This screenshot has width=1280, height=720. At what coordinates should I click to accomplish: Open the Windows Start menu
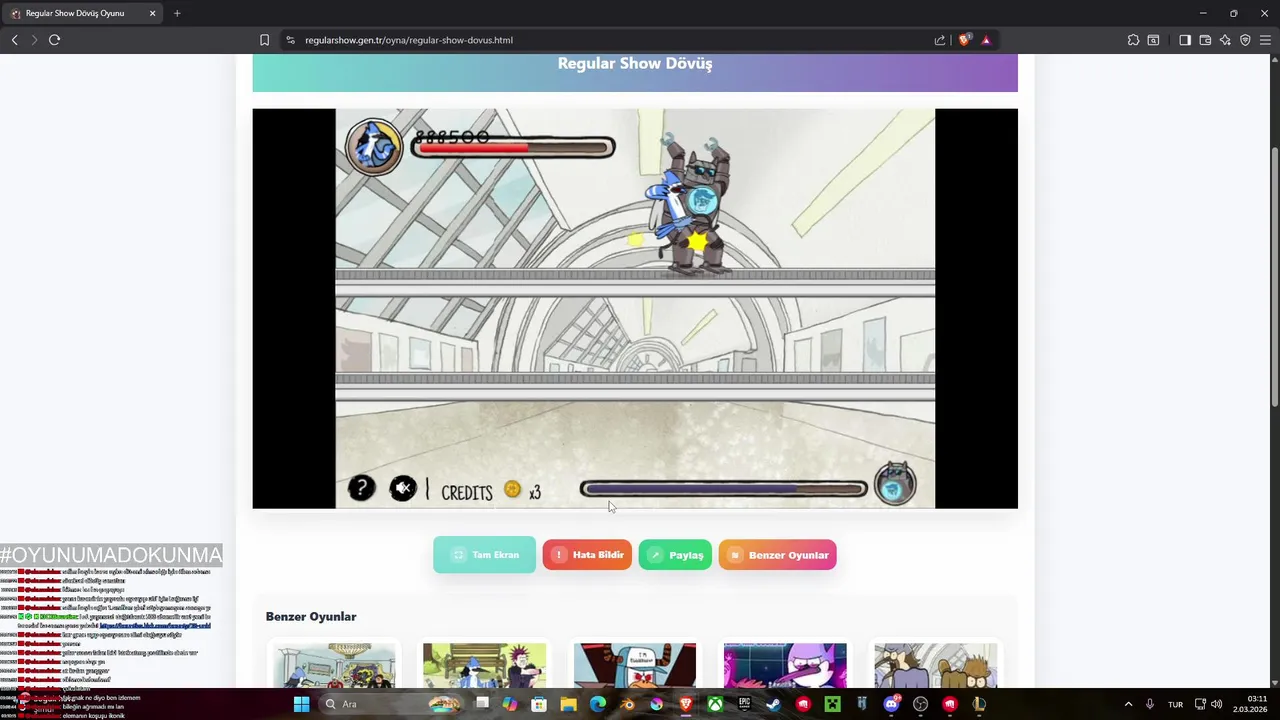pyautogui.click(x=301, y=704)
